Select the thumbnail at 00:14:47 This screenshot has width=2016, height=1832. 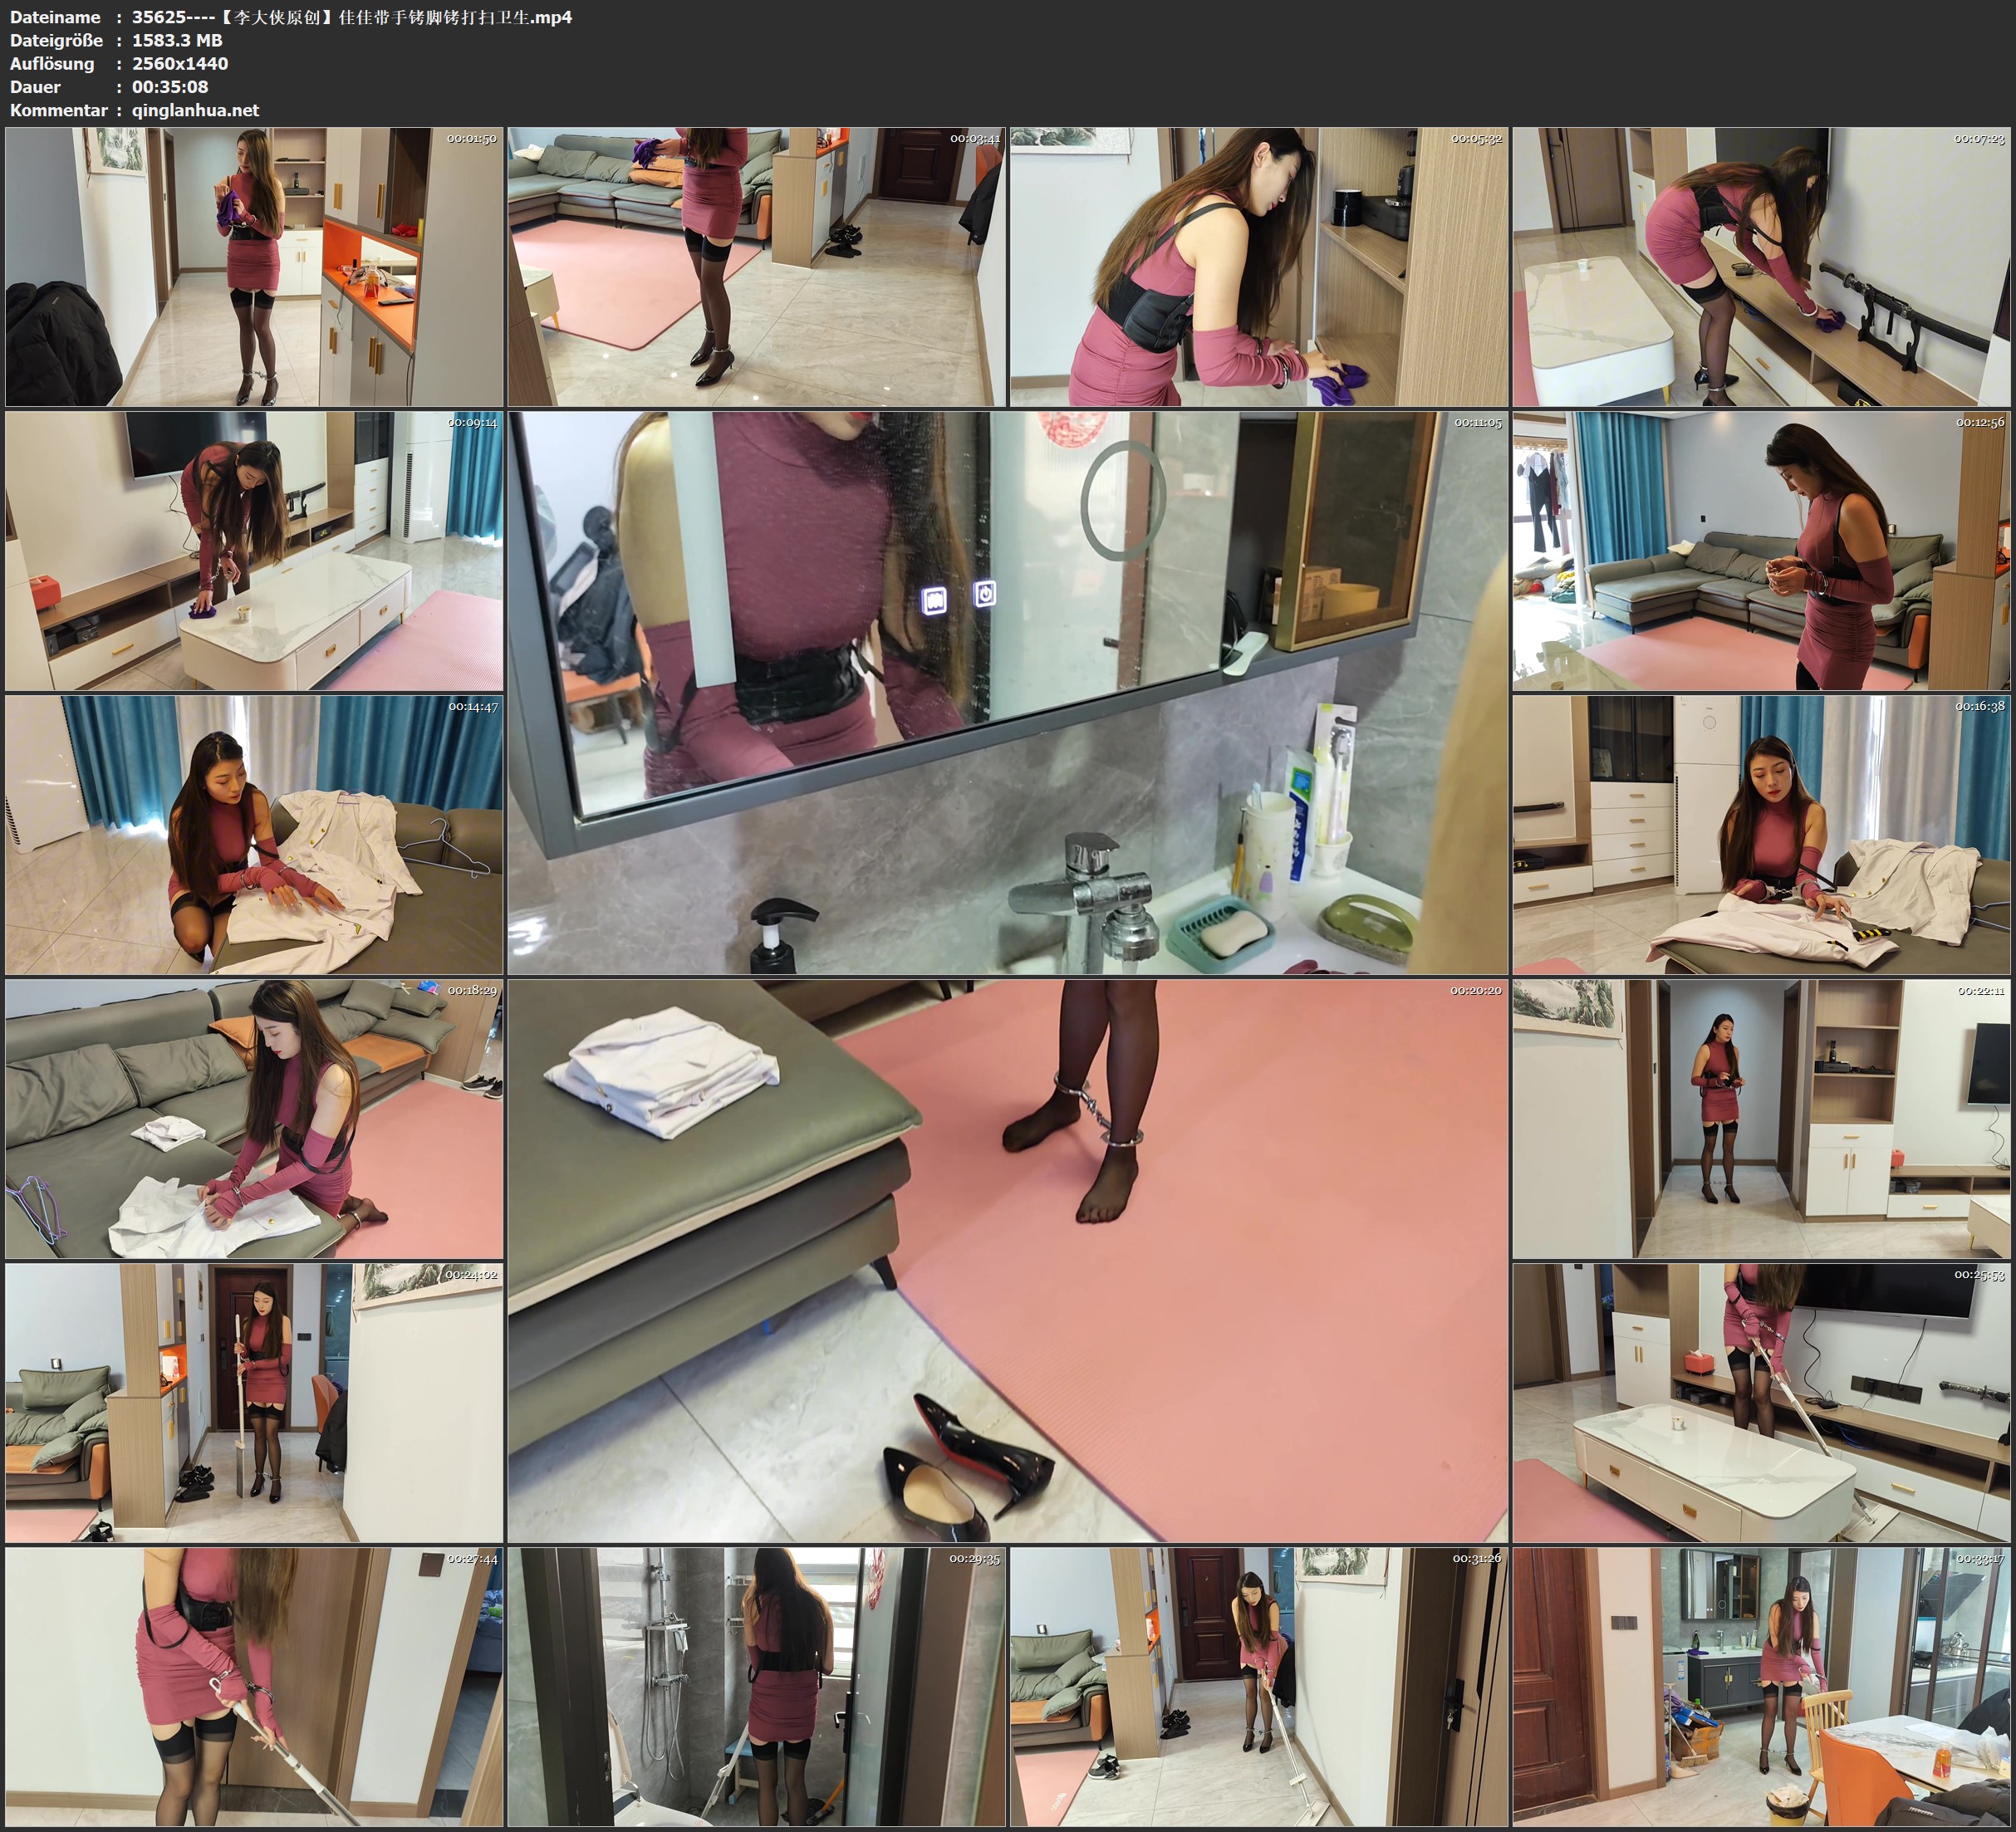254,835
